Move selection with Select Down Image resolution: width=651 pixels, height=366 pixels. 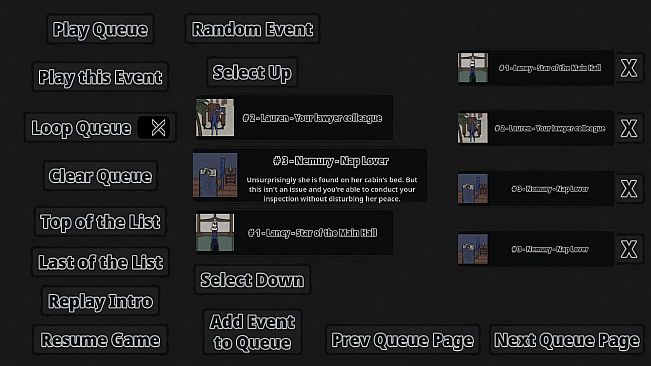[x=252, y=280]
